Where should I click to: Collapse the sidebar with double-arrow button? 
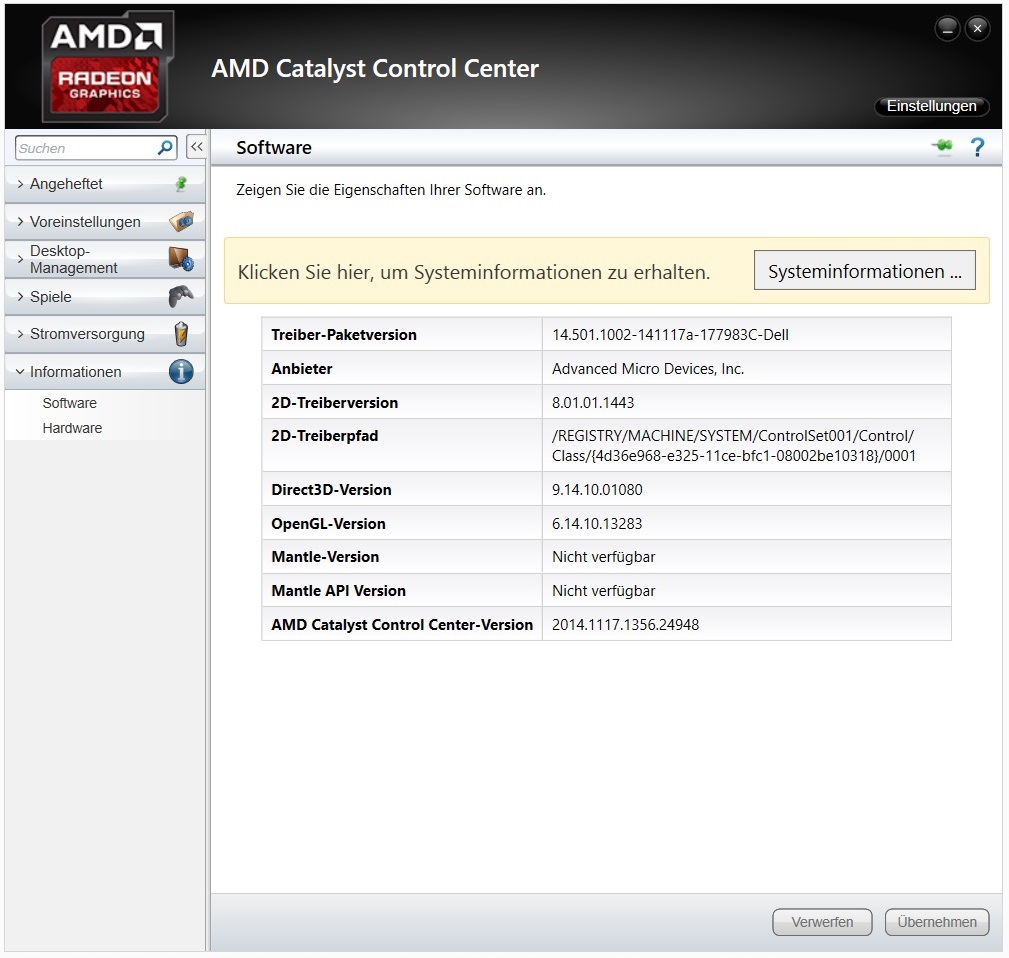coord(196,147)
